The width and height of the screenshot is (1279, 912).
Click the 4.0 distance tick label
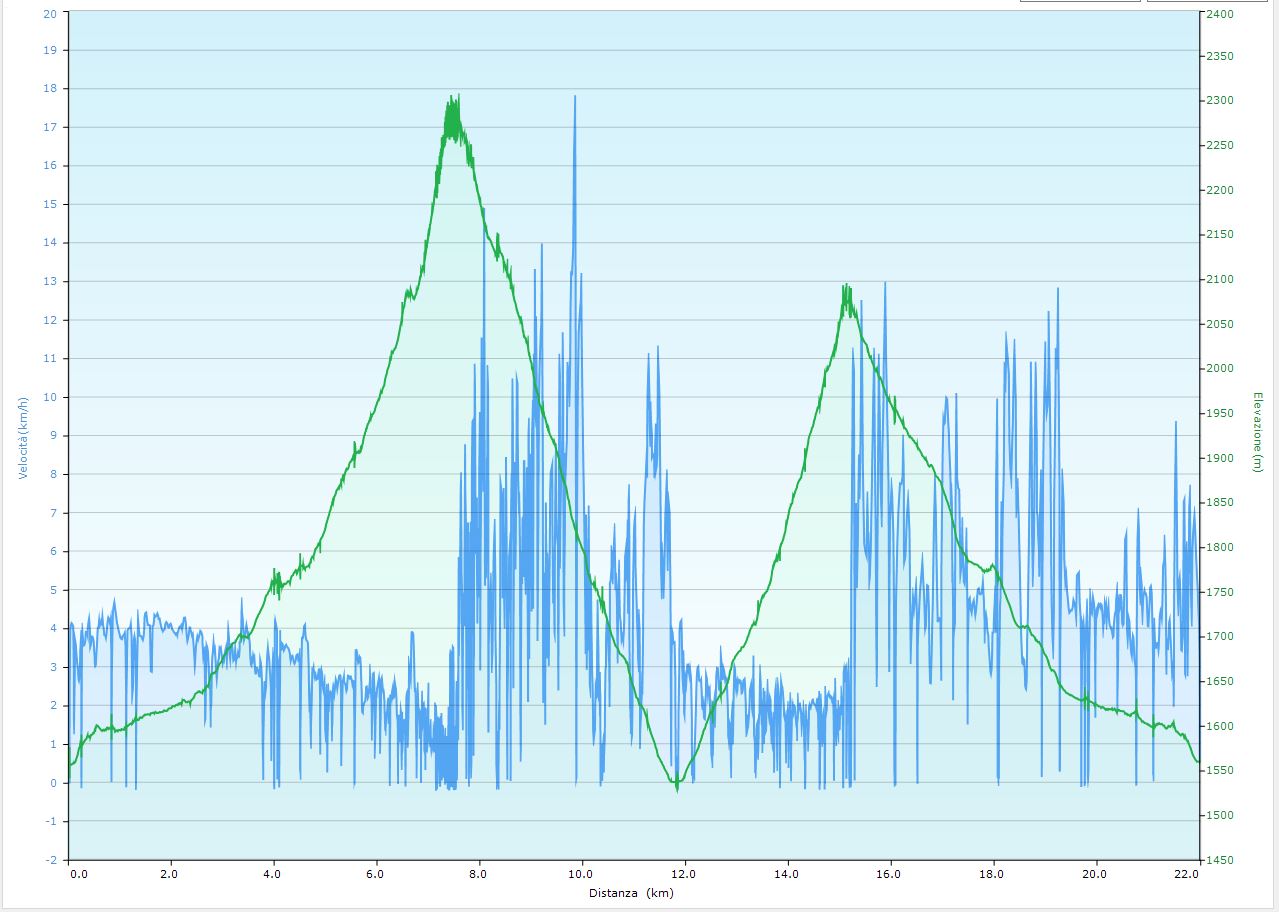[274, 873]
